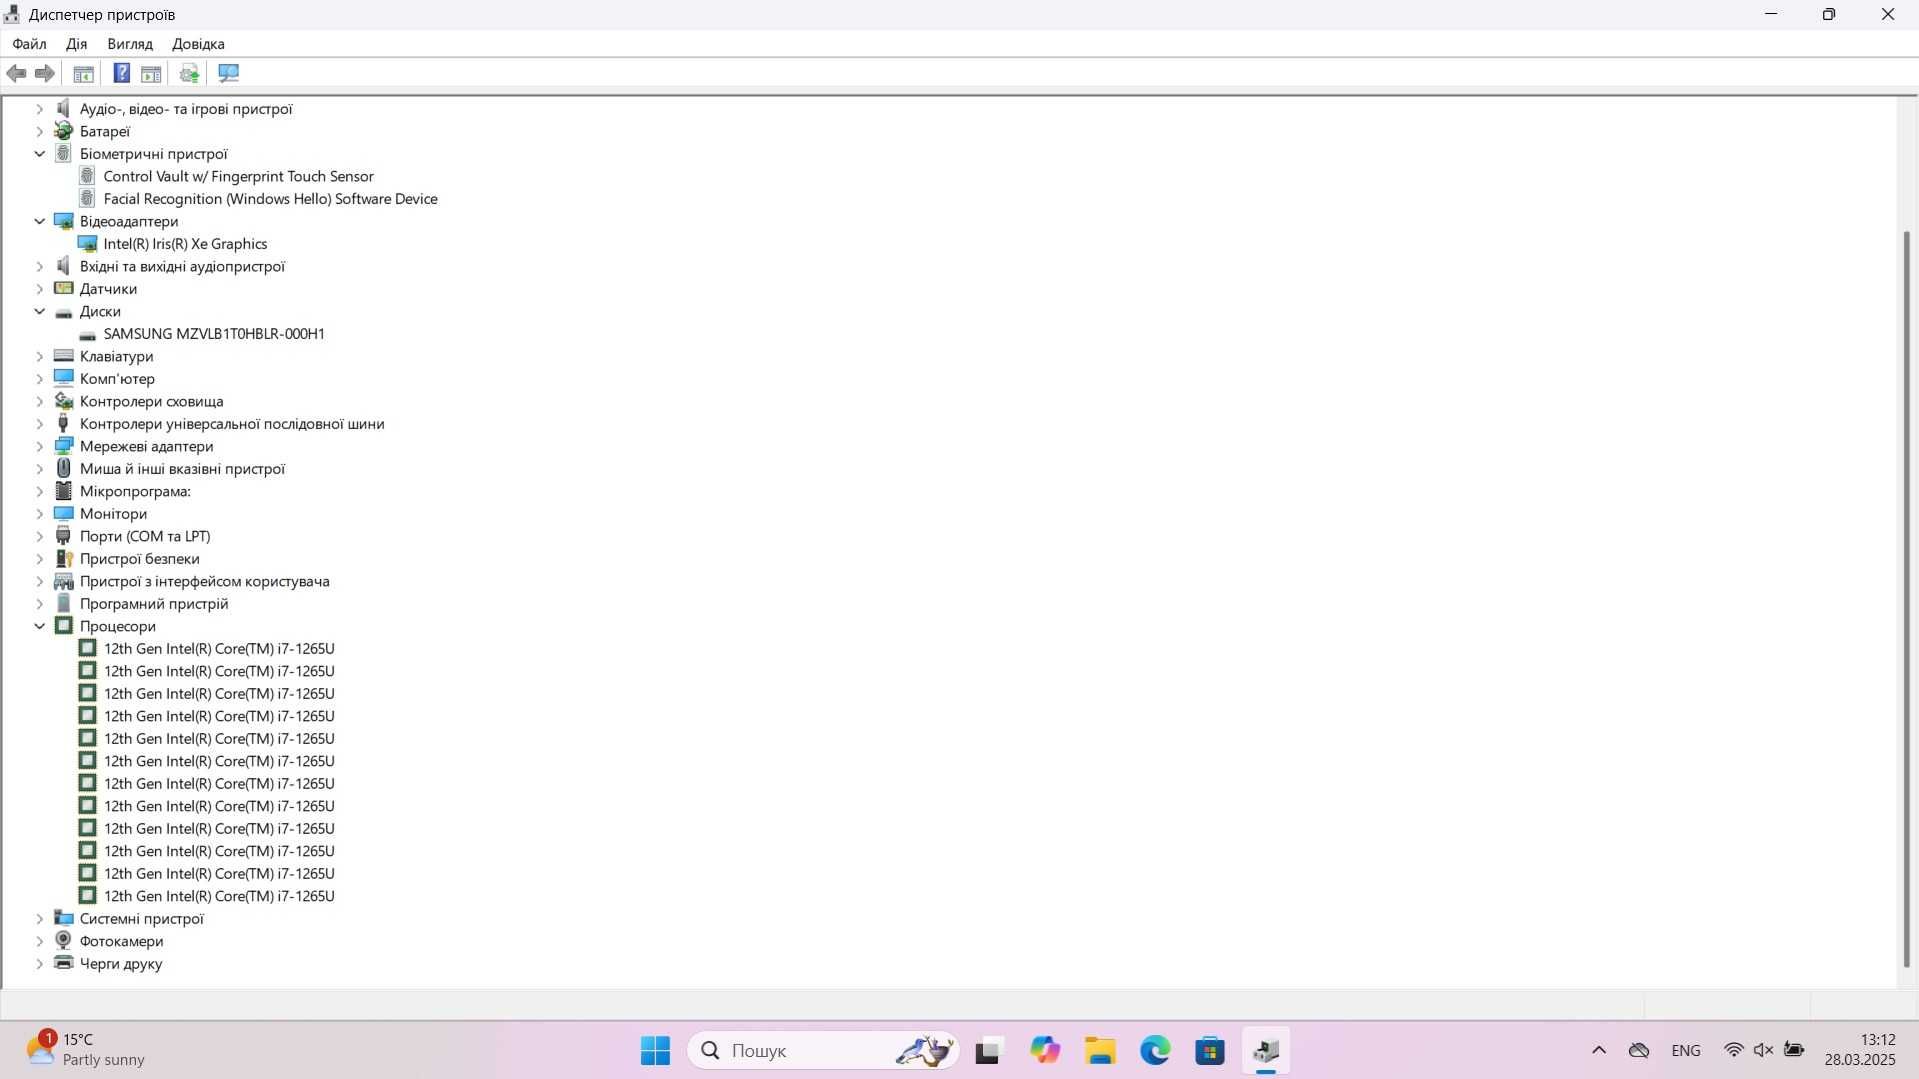Collapse the Процесори category
The height and width of the screenshot is (1079, 1919).
pyautogui.click(x=40, y=626)
